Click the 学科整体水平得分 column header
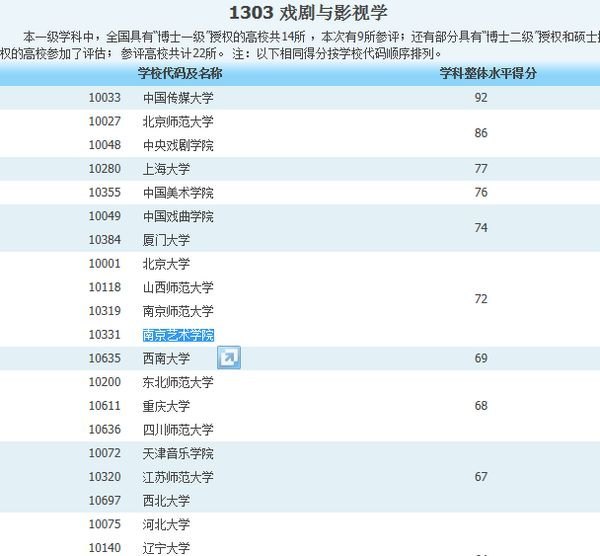This screenshot has width=600, height=556. click(x=488, y=74)
